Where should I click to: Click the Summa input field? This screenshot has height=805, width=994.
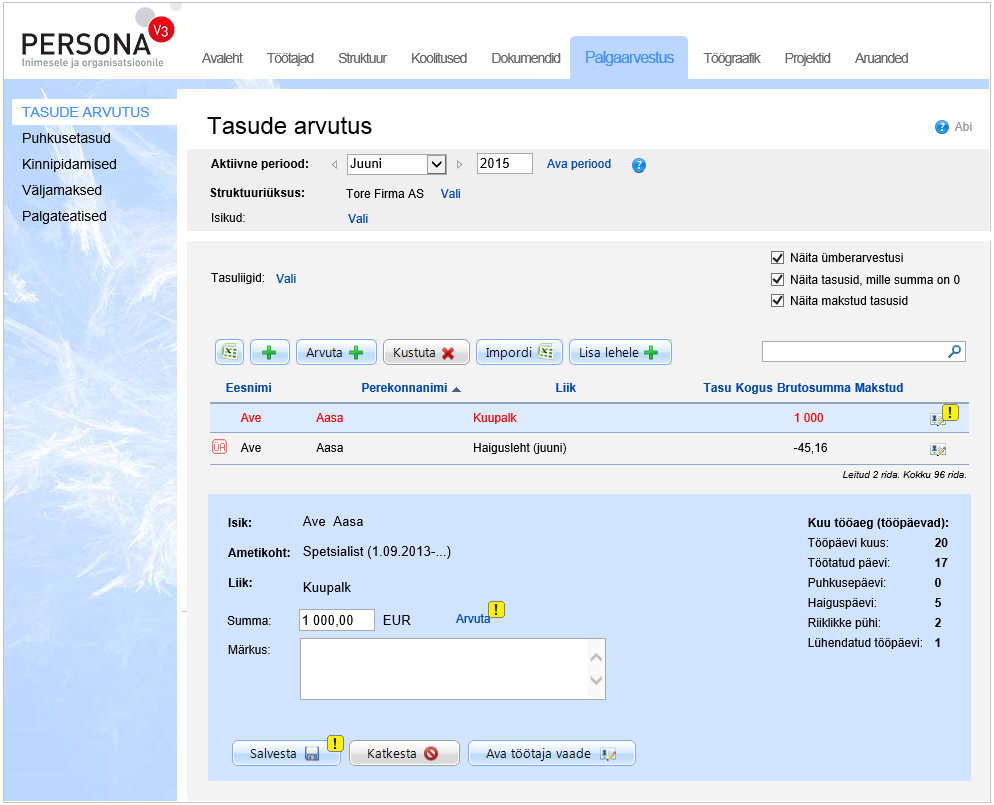(x=337, y=621)
